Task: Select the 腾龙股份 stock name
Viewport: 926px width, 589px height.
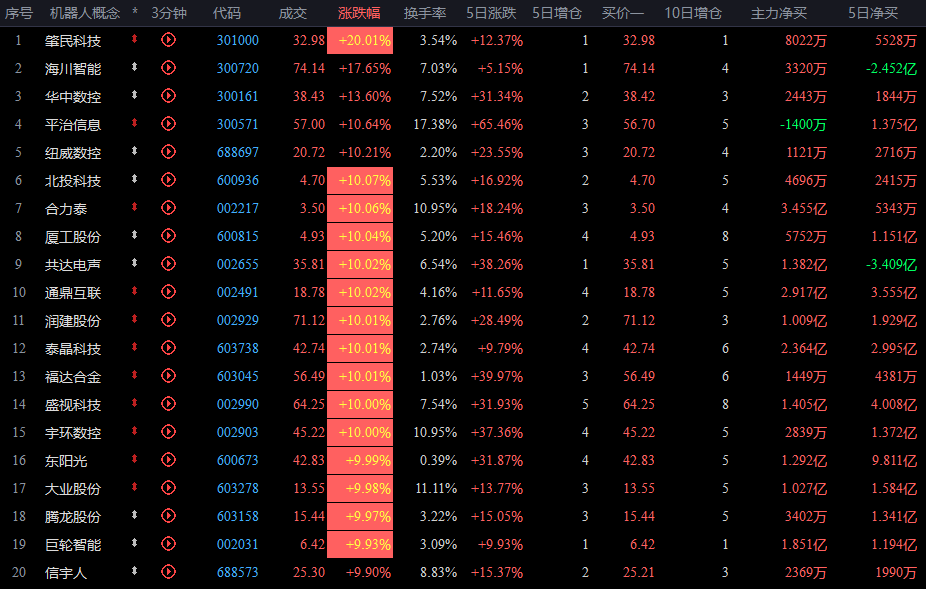Action: (x=73, y=517)
